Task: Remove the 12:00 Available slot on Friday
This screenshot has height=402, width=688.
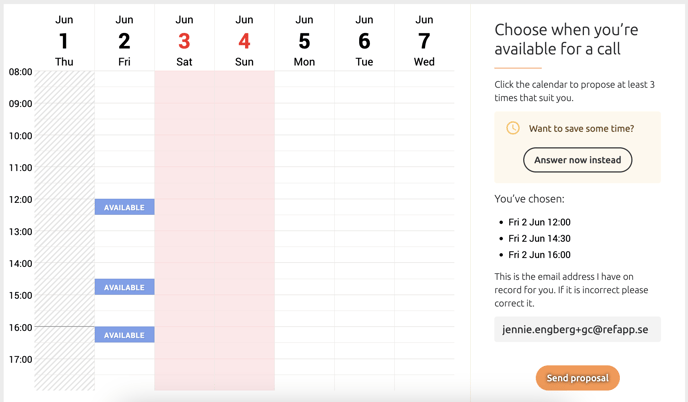Action: [125, 207]
